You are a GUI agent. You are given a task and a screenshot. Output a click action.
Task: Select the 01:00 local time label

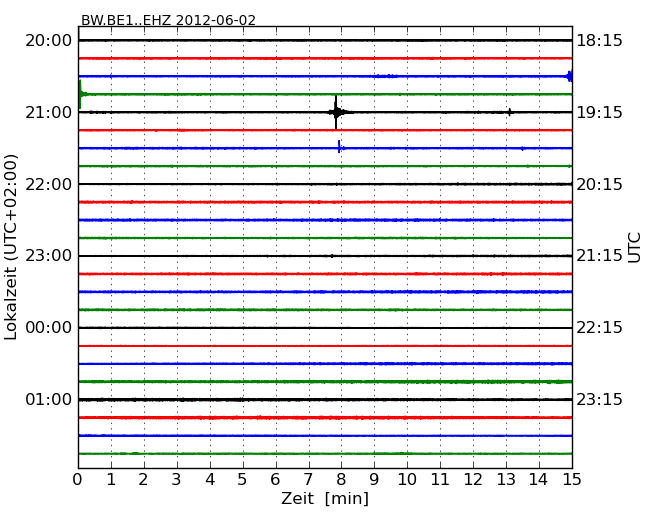[49, 399]
